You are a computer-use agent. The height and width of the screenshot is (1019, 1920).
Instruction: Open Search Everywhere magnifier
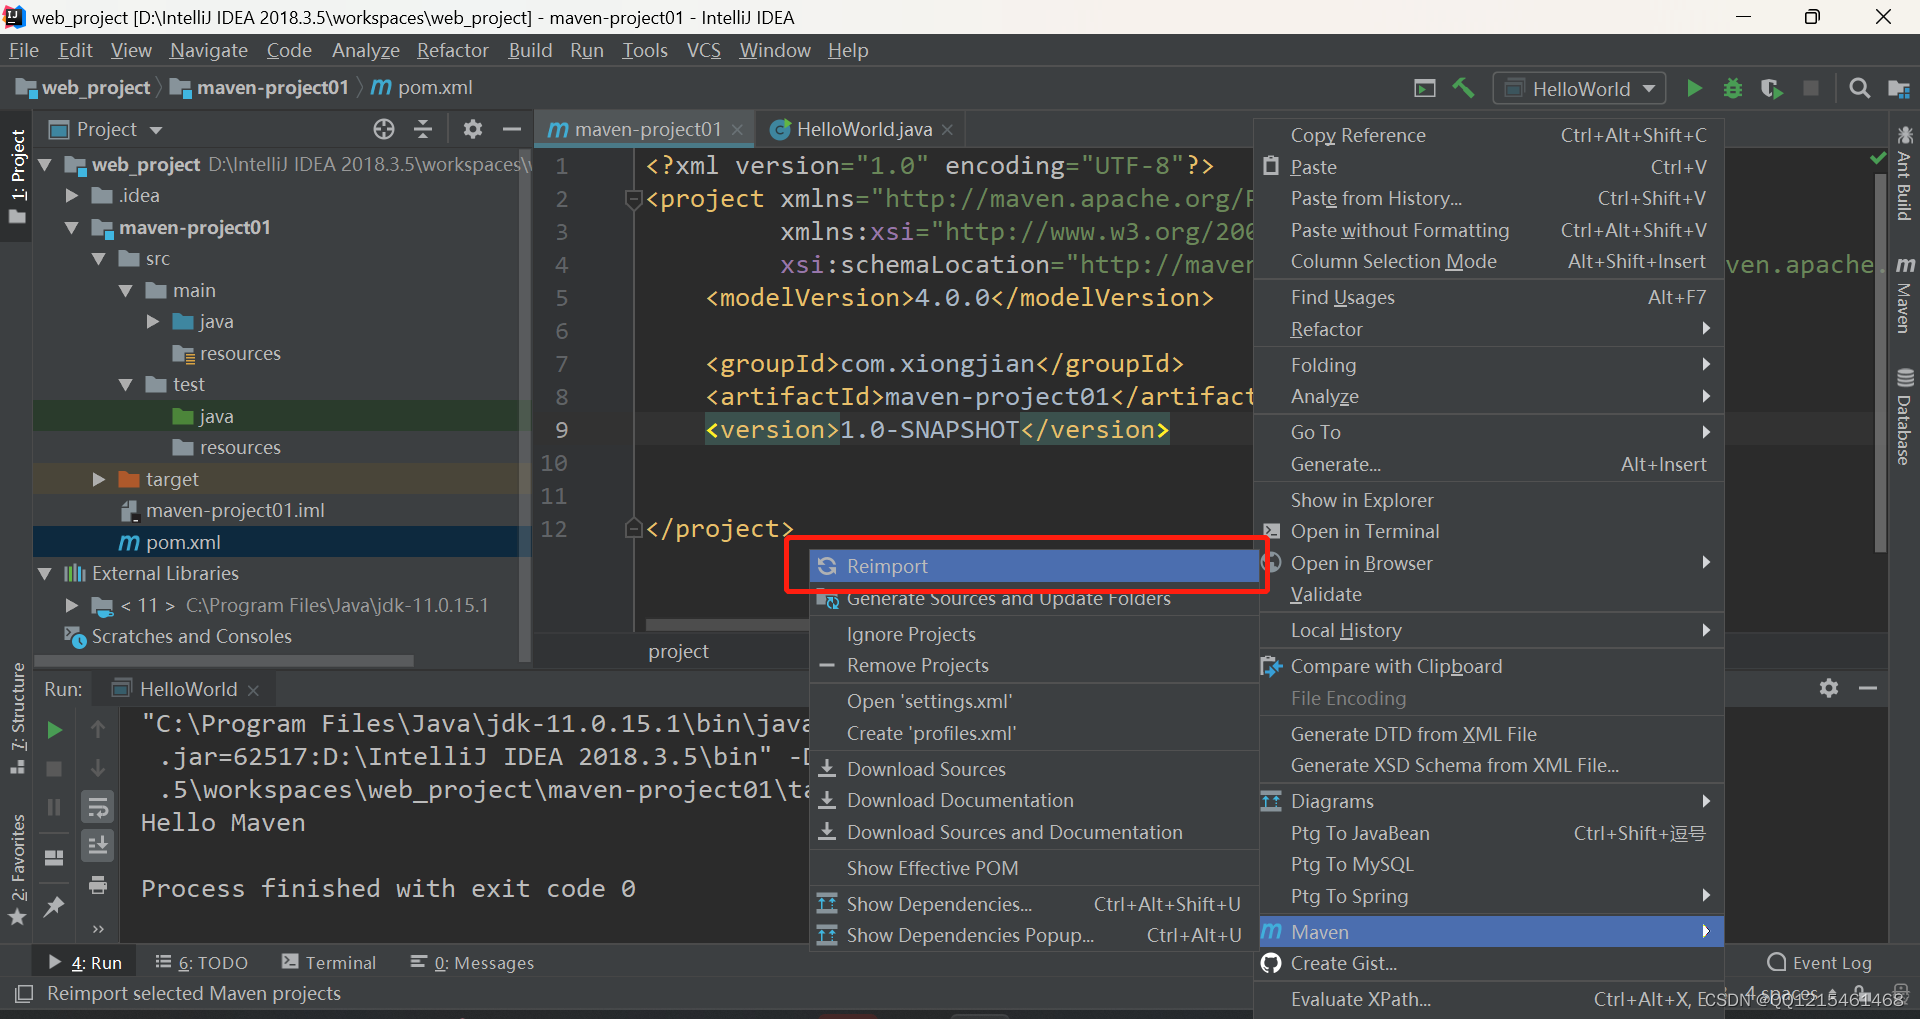point(1859,88)
